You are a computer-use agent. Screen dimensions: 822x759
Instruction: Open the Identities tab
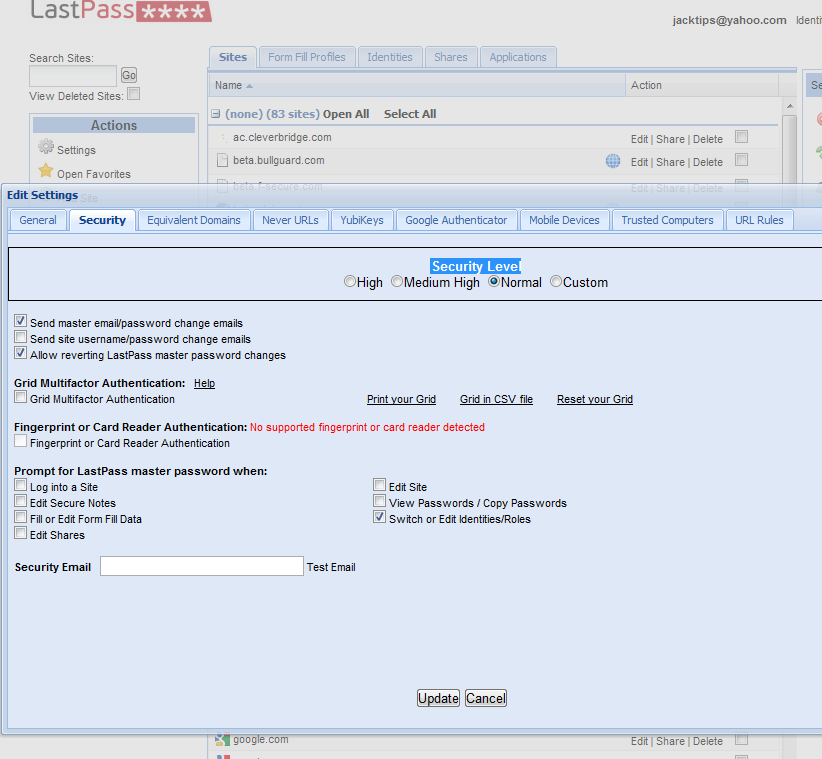[x=390, y=57]
